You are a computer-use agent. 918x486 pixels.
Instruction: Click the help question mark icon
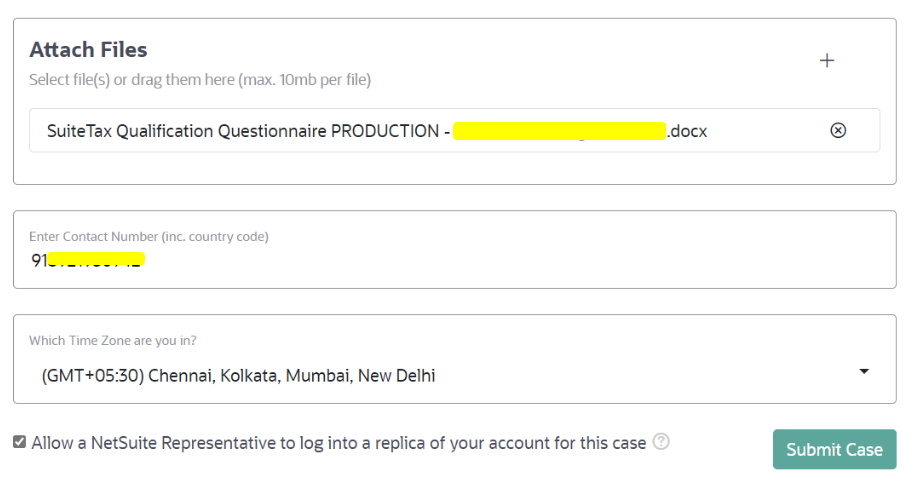pyautogui.click(x=661, y=442)
